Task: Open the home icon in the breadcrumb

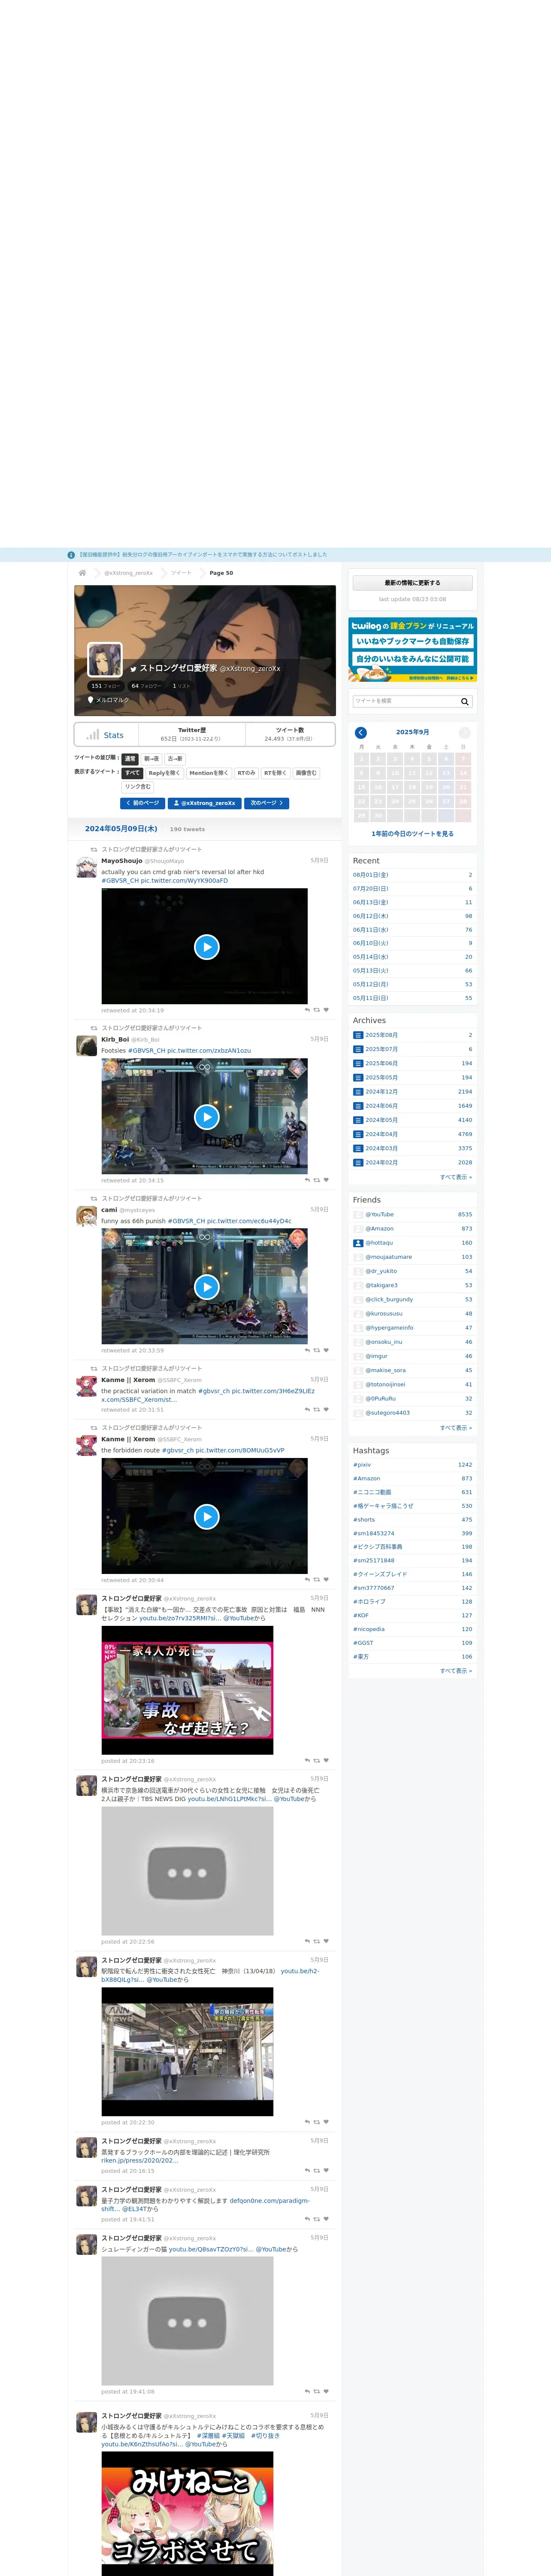Action: pyautogui.click(x=82, y=573)
